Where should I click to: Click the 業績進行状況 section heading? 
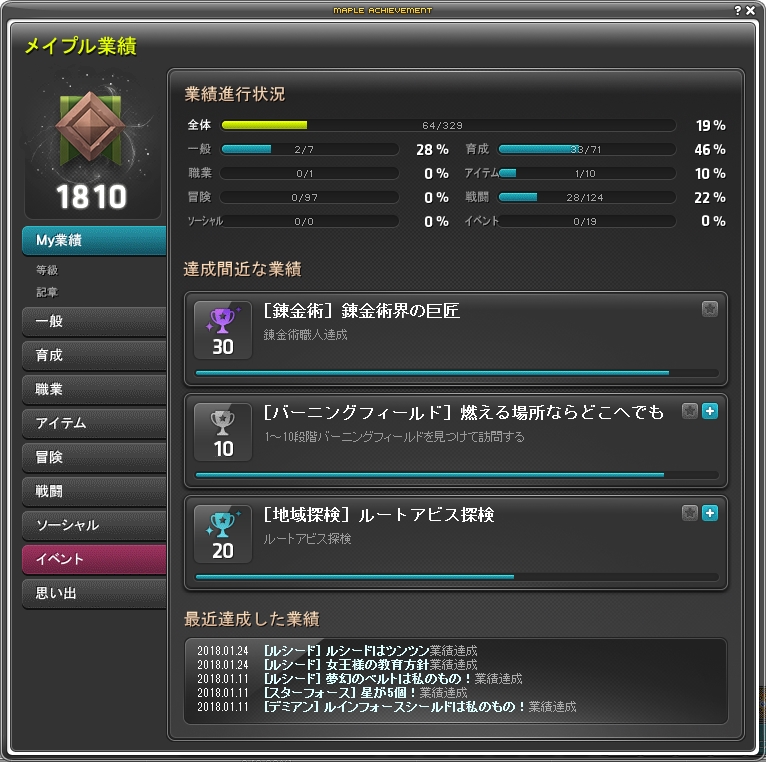pos(234,94)
